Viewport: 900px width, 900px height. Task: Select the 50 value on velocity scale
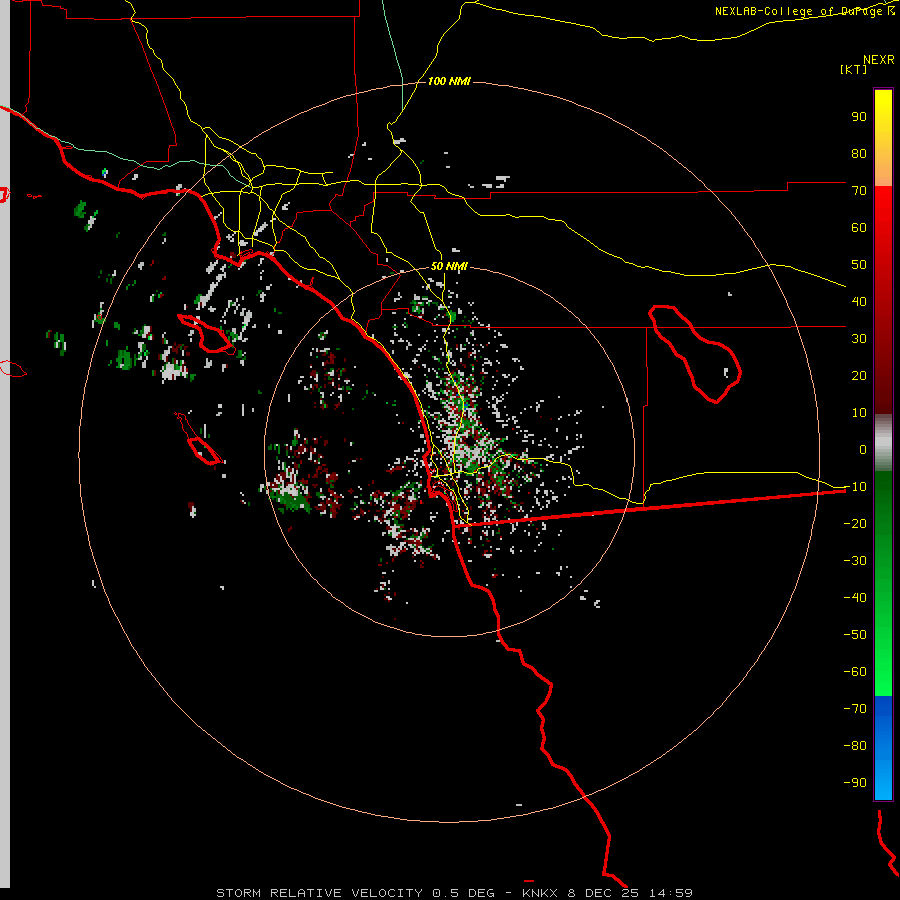[859, 265]
